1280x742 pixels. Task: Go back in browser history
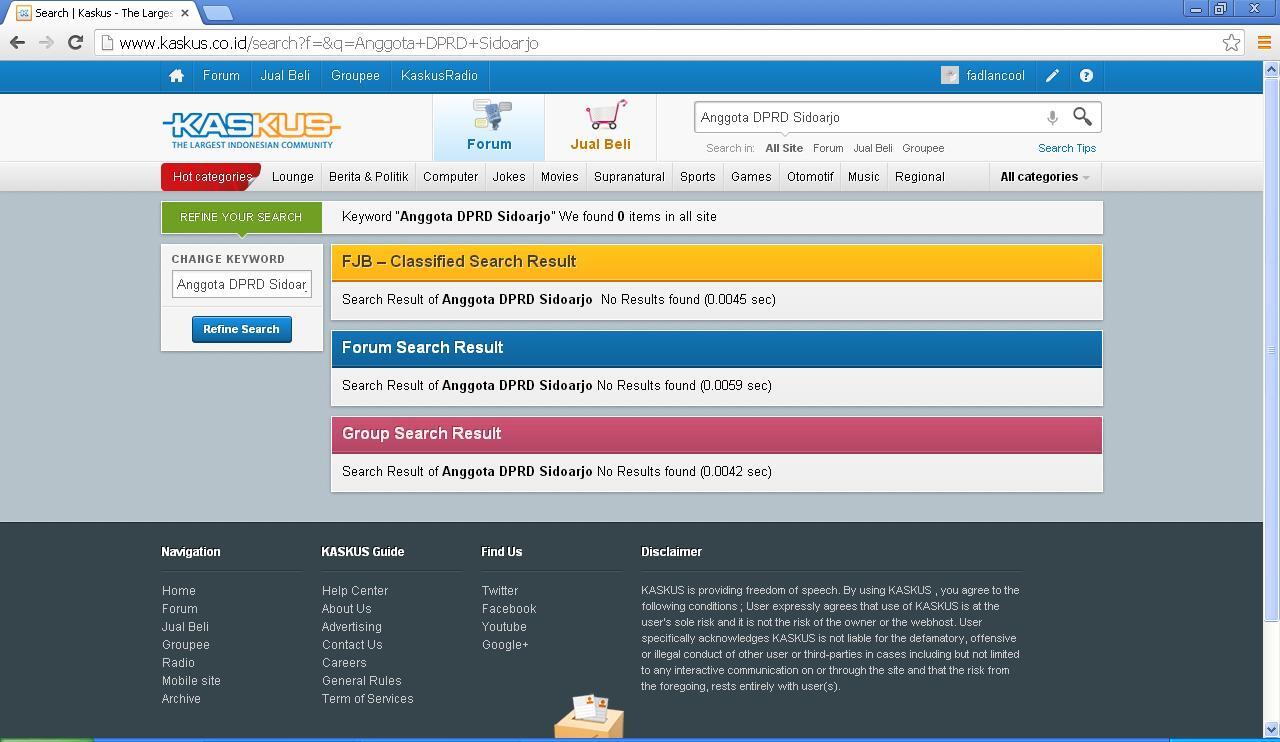tap(17, 43)
